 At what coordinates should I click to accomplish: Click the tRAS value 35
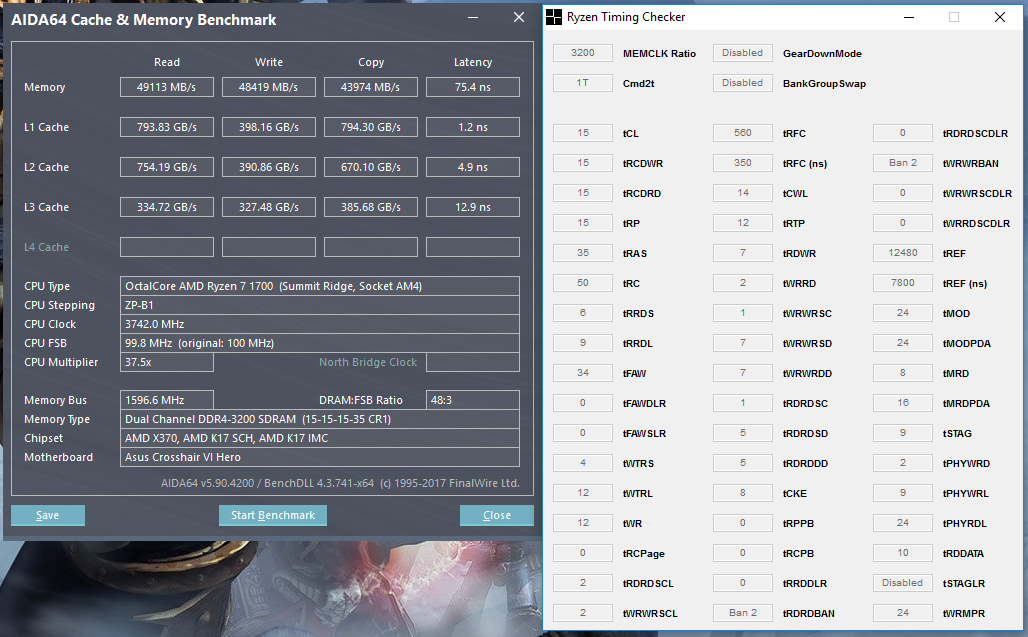click(583, 253)
